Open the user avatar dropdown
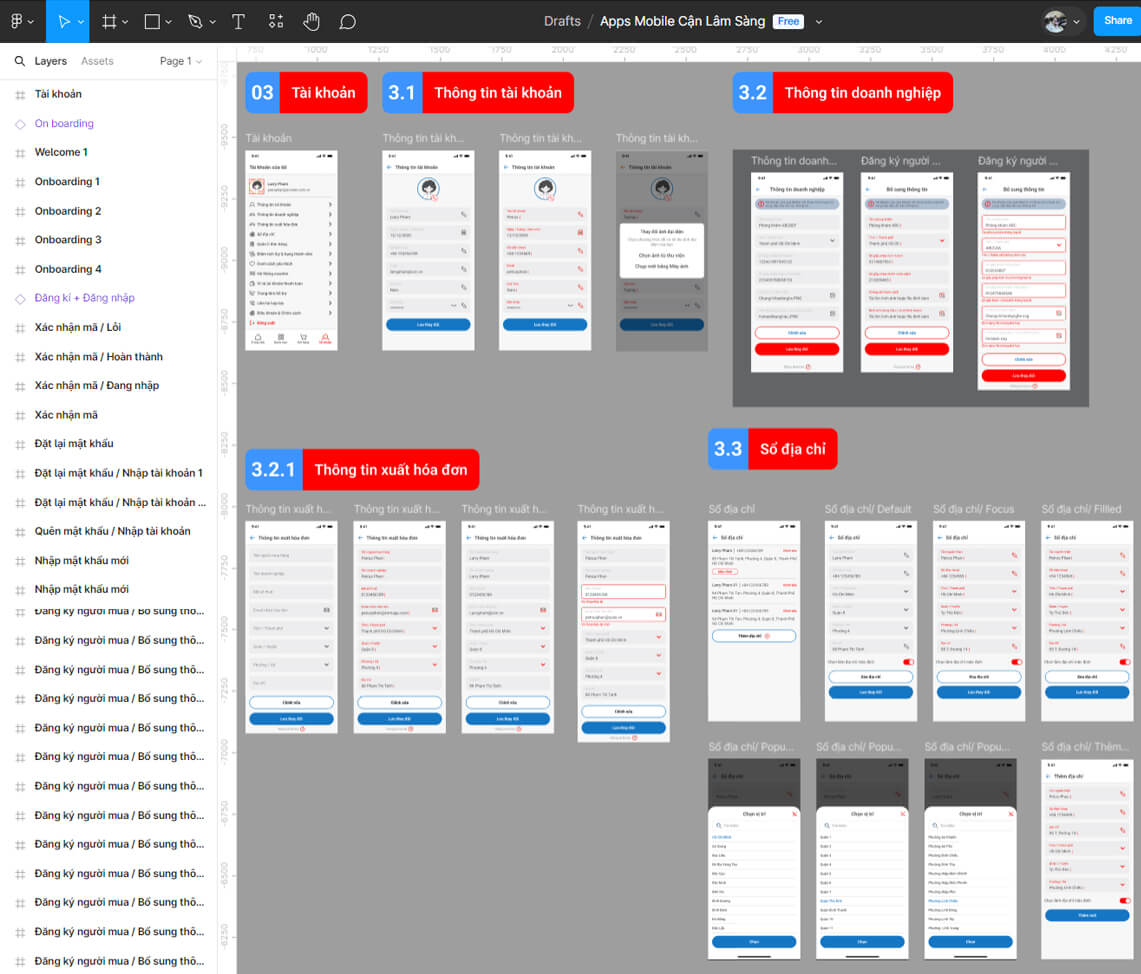Image resolution: width=1141 pixels, height=974 pixels. click(x=1063, y=21)
